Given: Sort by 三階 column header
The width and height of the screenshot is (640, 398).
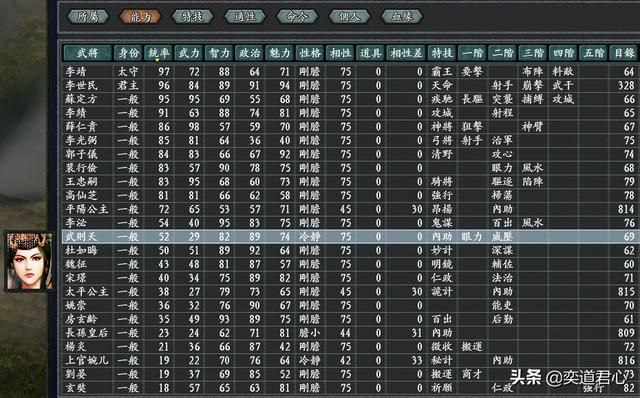Looking at the screenshot, I should 533,53.
